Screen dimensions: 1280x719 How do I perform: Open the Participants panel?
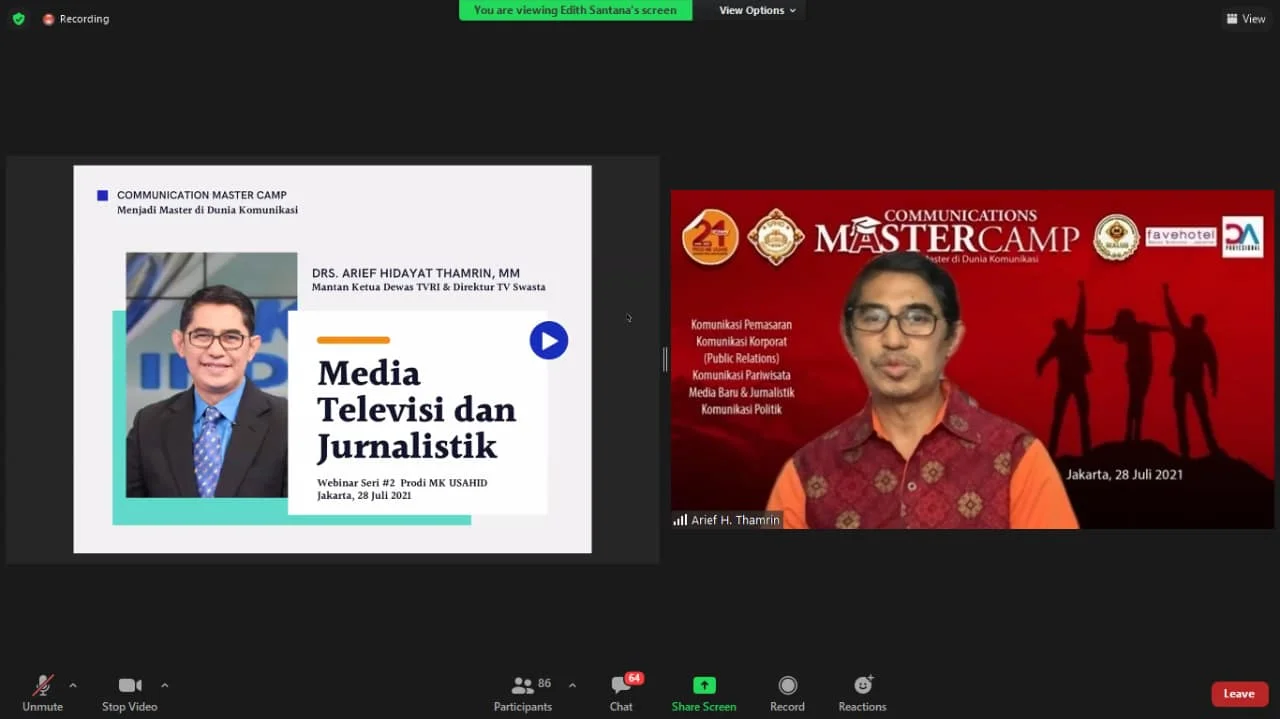pyautogui.click(x=522, y=693)
